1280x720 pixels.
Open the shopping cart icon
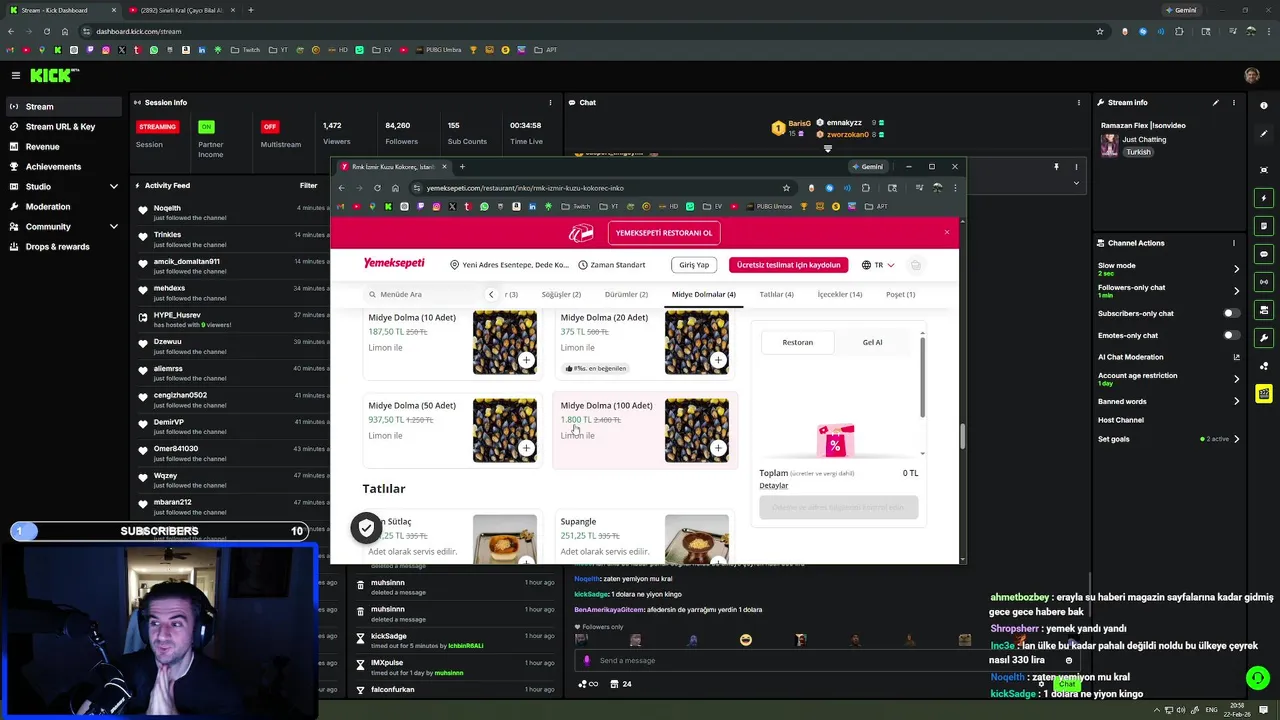pyautogui.click(x=915, y=265)
